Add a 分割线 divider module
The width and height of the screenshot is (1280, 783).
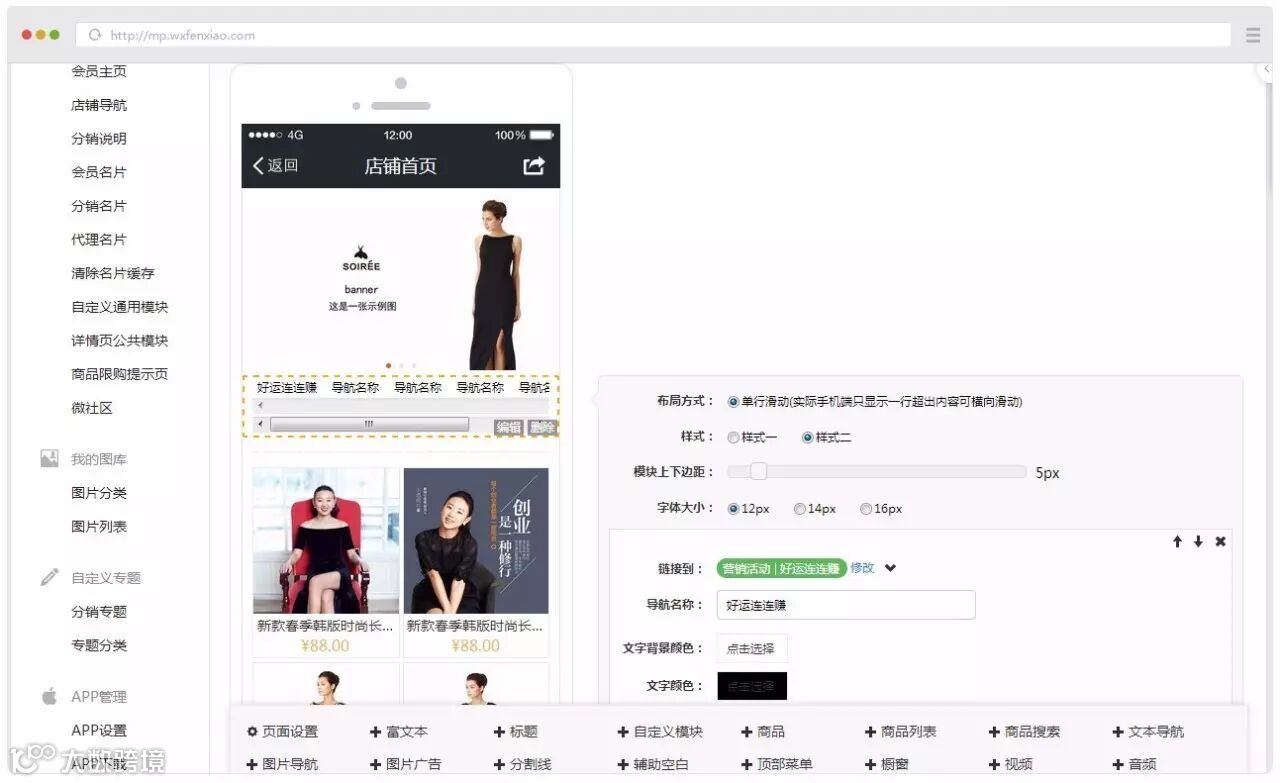click(x=523, y=764)
